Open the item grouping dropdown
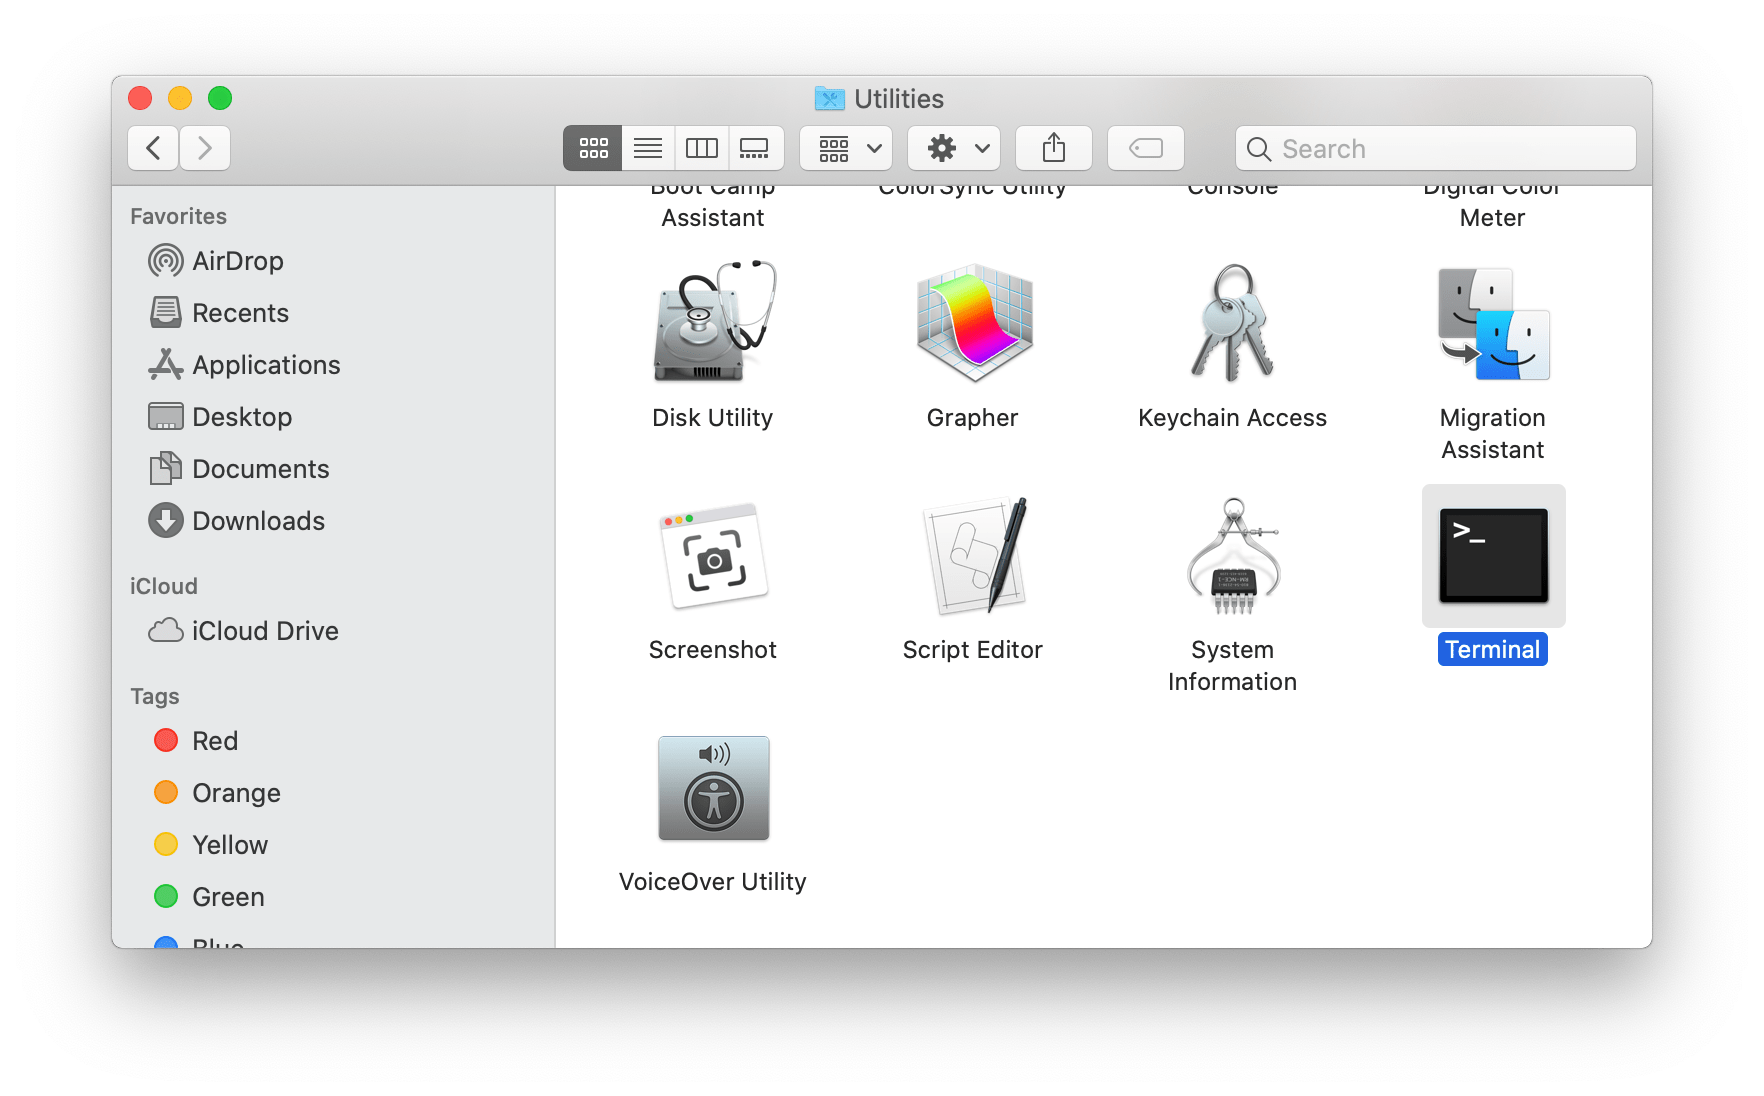This screenshot has width=1764, height=1096. tap(845, 147)
